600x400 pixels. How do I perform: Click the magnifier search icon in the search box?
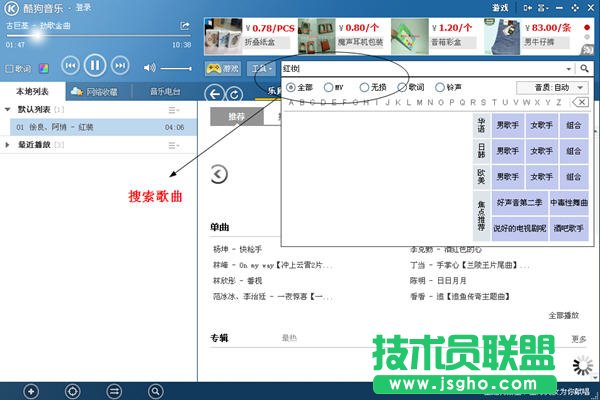[584, 69]
